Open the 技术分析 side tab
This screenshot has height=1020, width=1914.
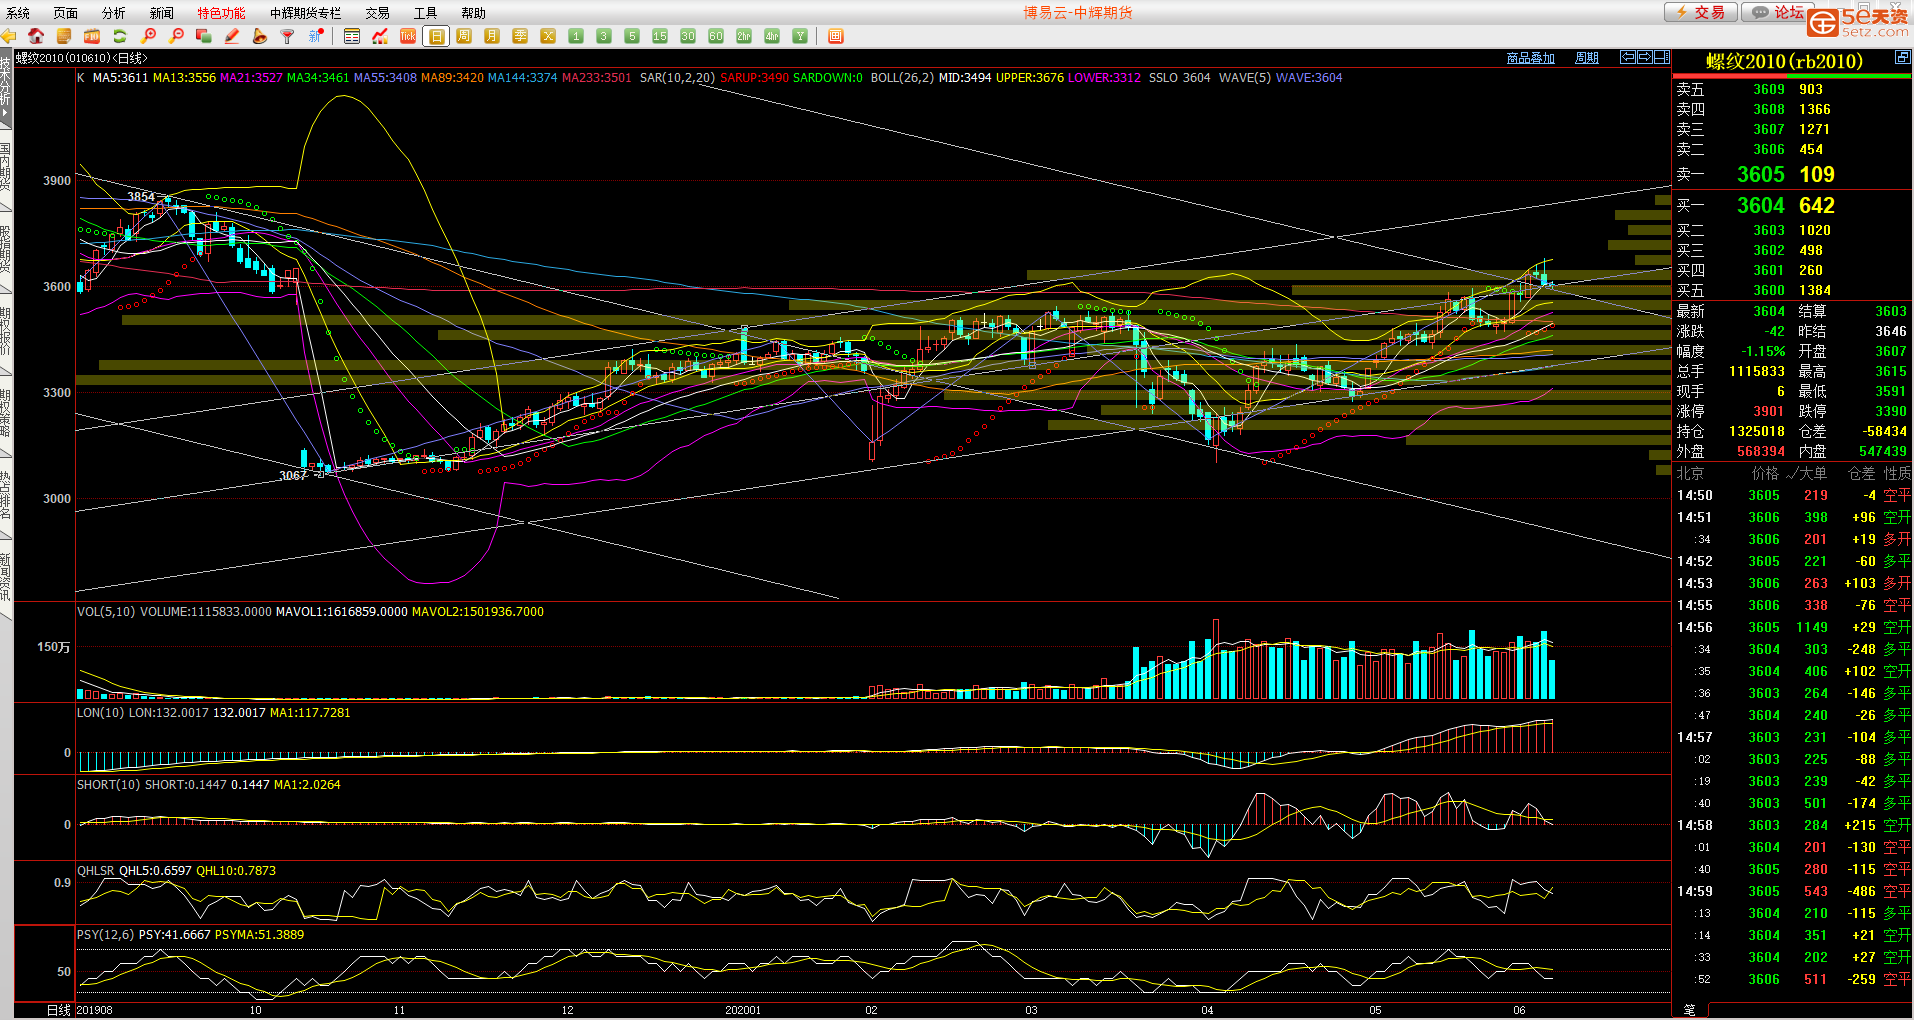point(6,87)
